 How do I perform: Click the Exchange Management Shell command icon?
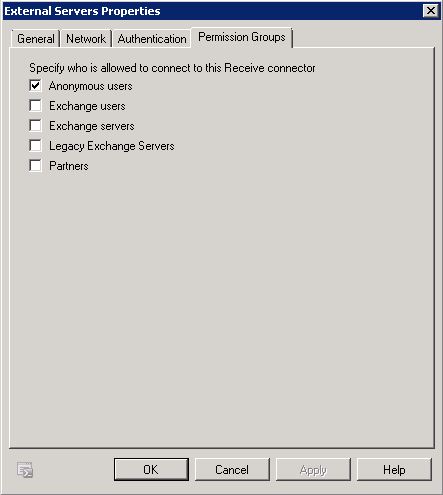pos(25,470)
